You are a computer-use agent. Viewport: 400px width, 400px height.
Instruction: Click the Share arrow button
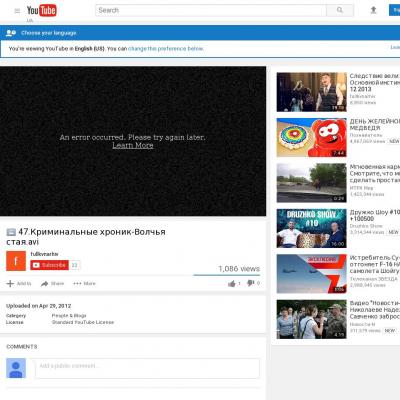(x=52, y=284)
